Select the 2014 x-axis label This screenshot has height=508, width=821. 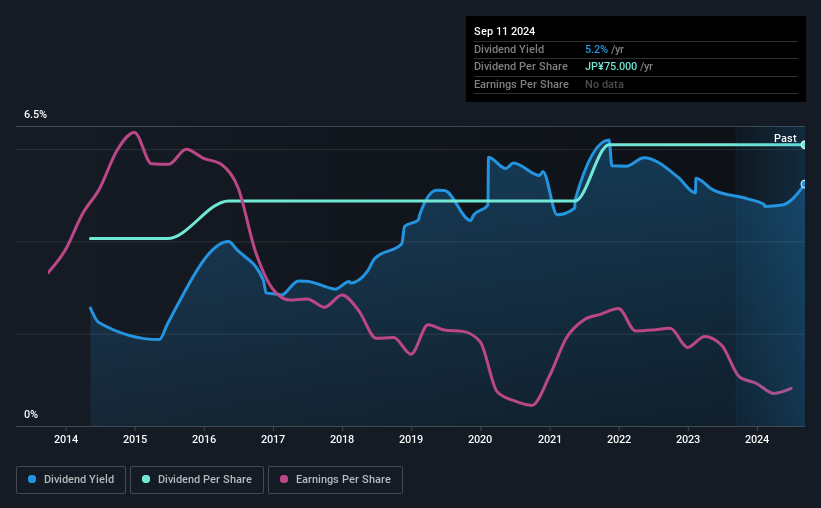[x=66, y=439]
